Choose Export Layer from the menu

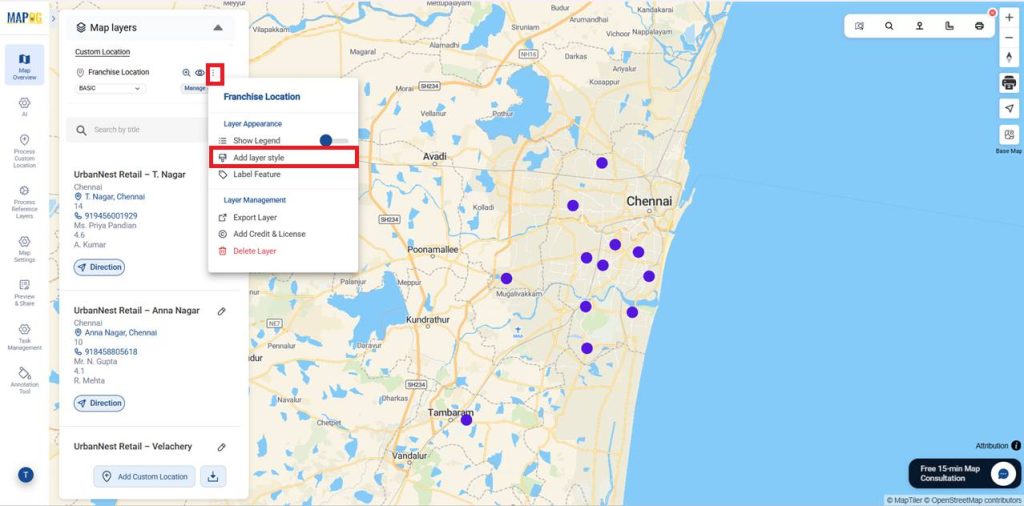click(254, 217)
